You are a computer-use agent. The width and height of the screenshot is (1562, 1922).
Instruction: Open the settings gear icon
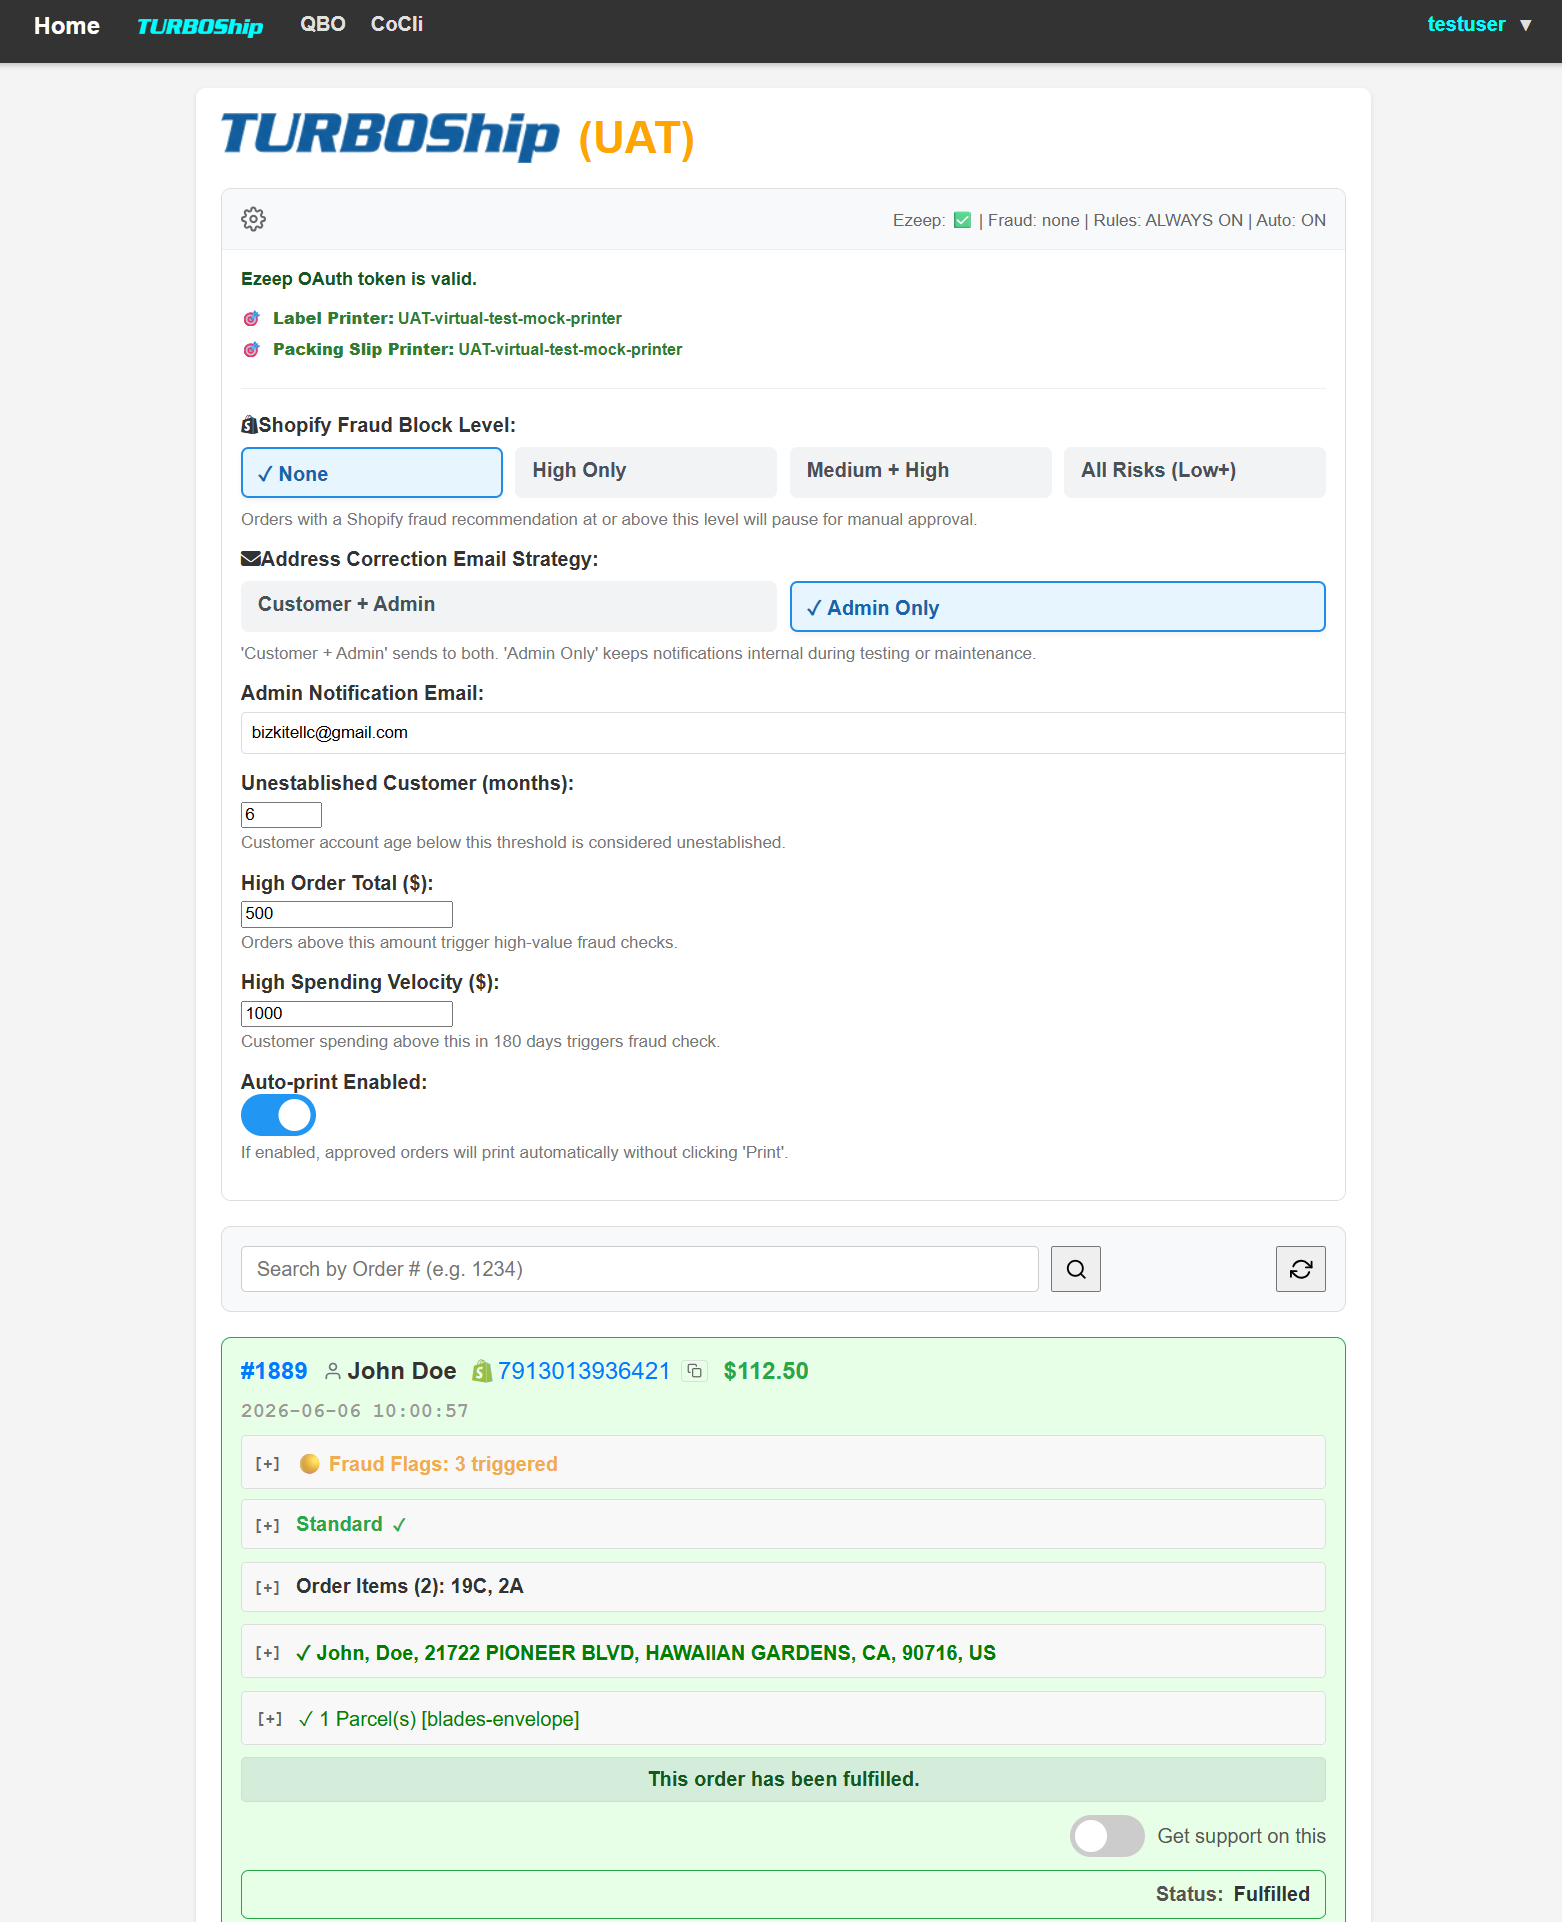coord(253,219)
